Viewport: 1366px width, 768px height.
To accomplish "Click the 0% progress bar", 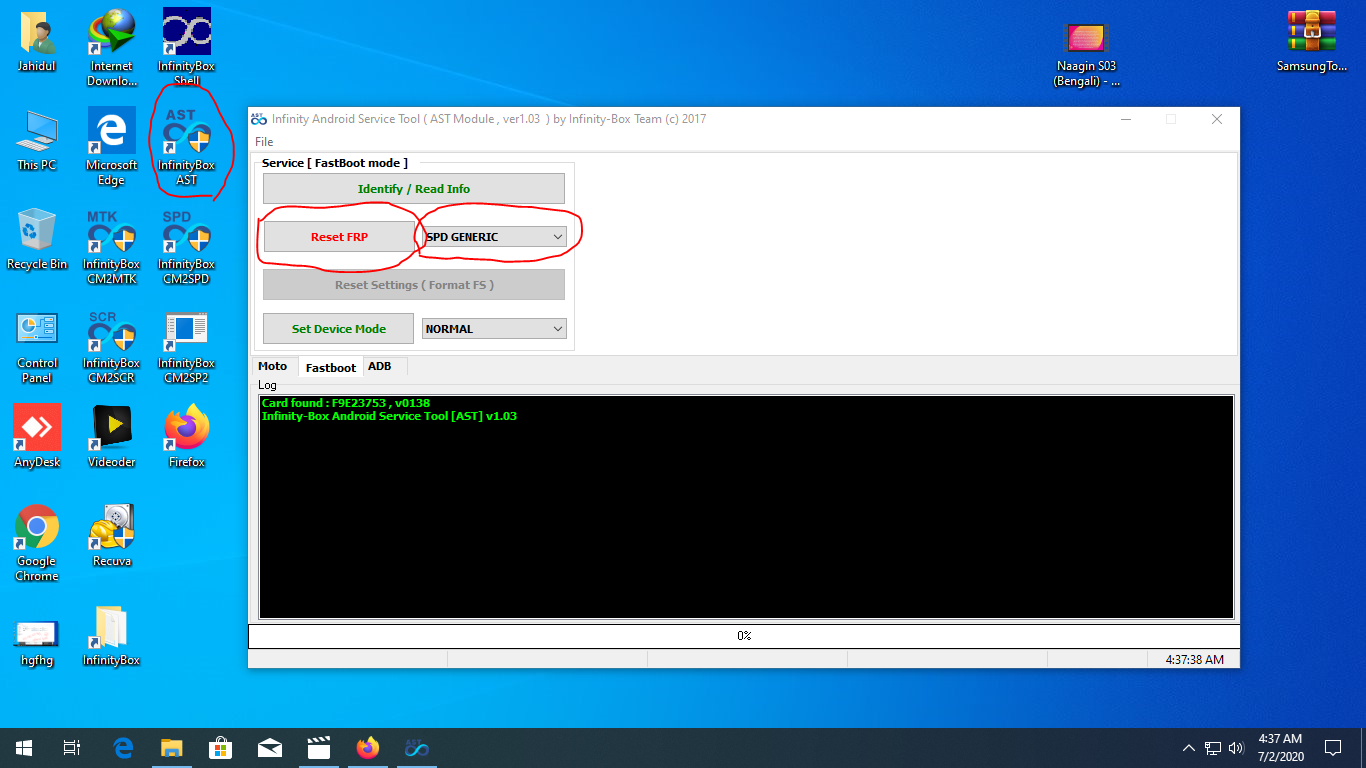I will [x=744, y=636].
